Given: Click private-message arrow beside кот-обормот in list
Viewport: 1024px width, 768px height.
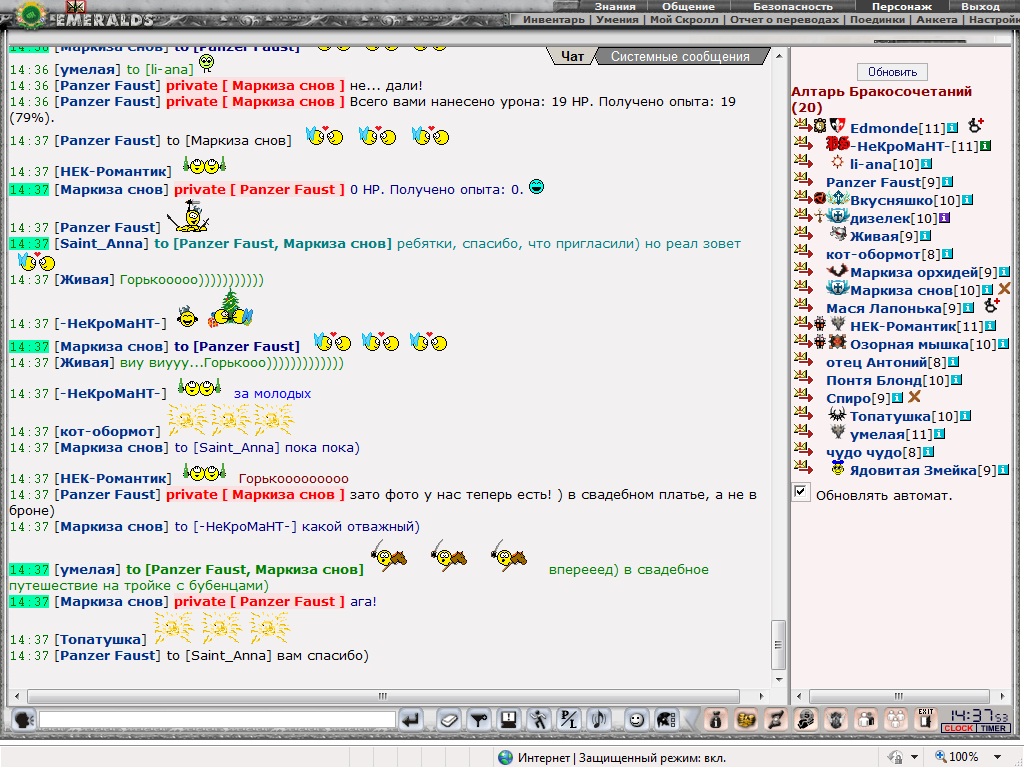Looking at the screenshot, I should tap(802, 251).
